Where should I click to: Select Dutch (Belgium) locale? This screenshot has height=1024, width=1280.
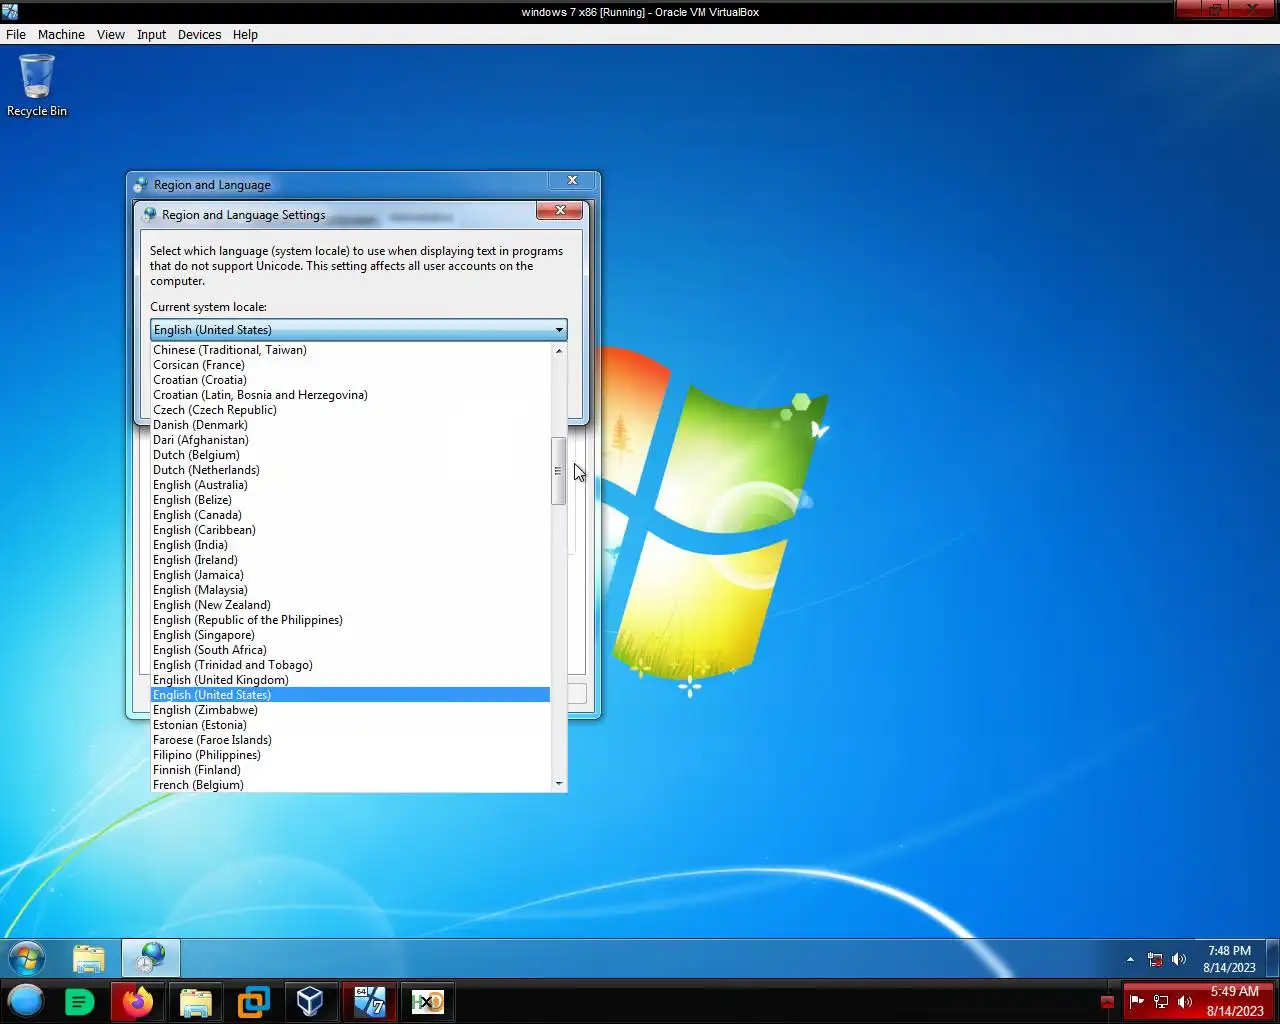(350, 455)
